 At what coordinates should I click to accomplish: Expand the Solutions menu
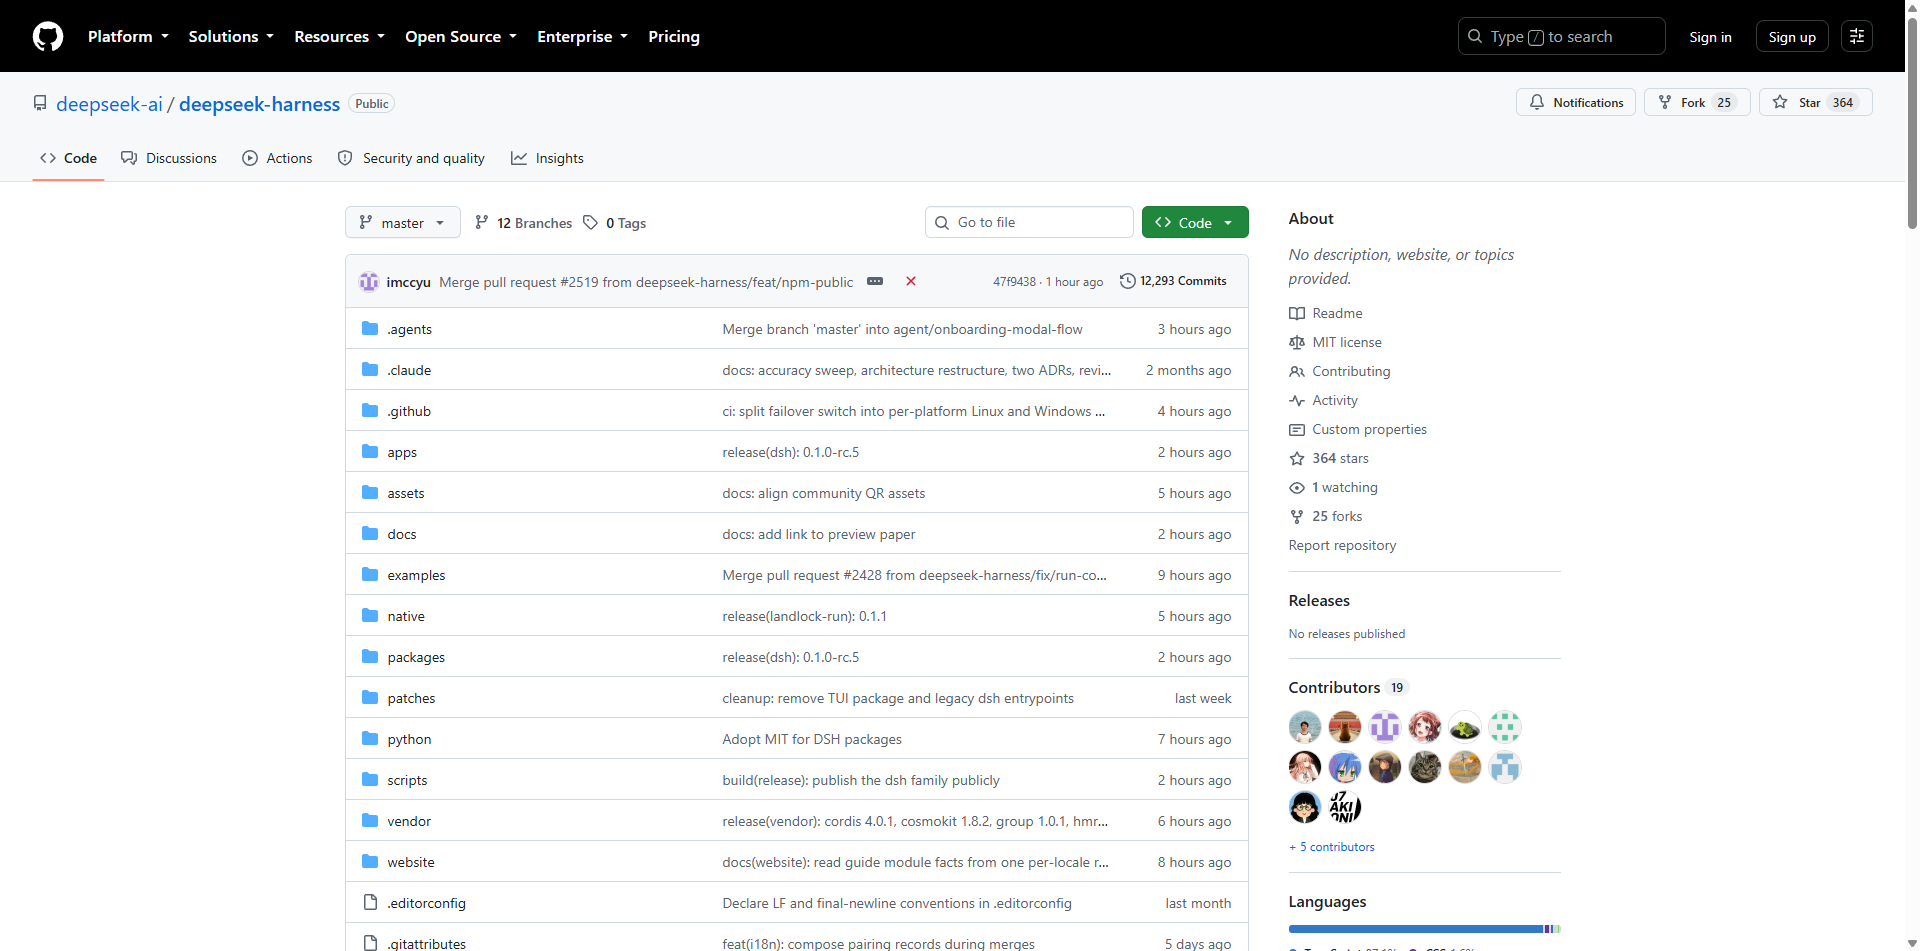tap(231, 36)
